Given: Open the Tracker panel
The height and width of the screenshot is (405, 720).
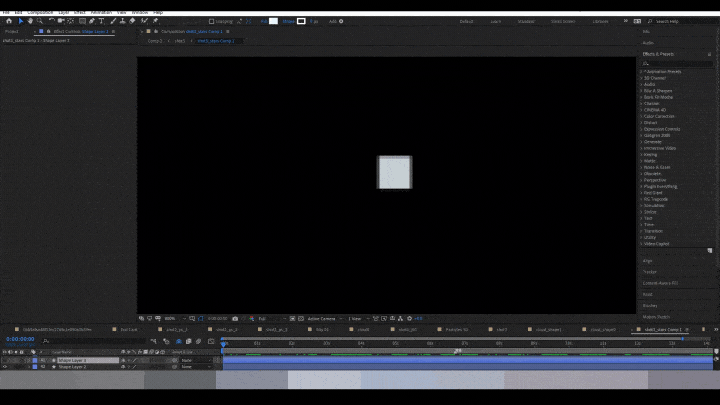Looking at the screenshot, I should [x=650, y=272].
